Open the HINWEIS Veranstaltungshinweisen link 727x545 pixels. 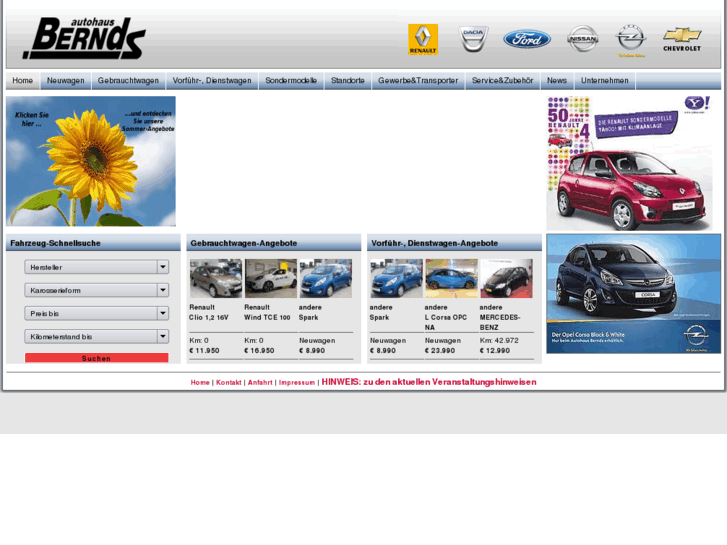429,382
